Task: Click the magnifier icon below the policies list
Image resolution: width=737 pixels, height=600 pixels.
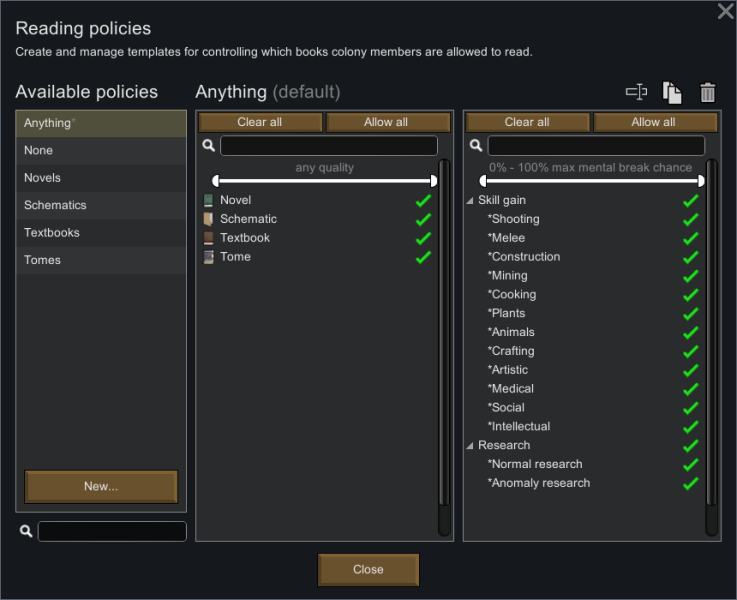Action: (x=26, y=531)
